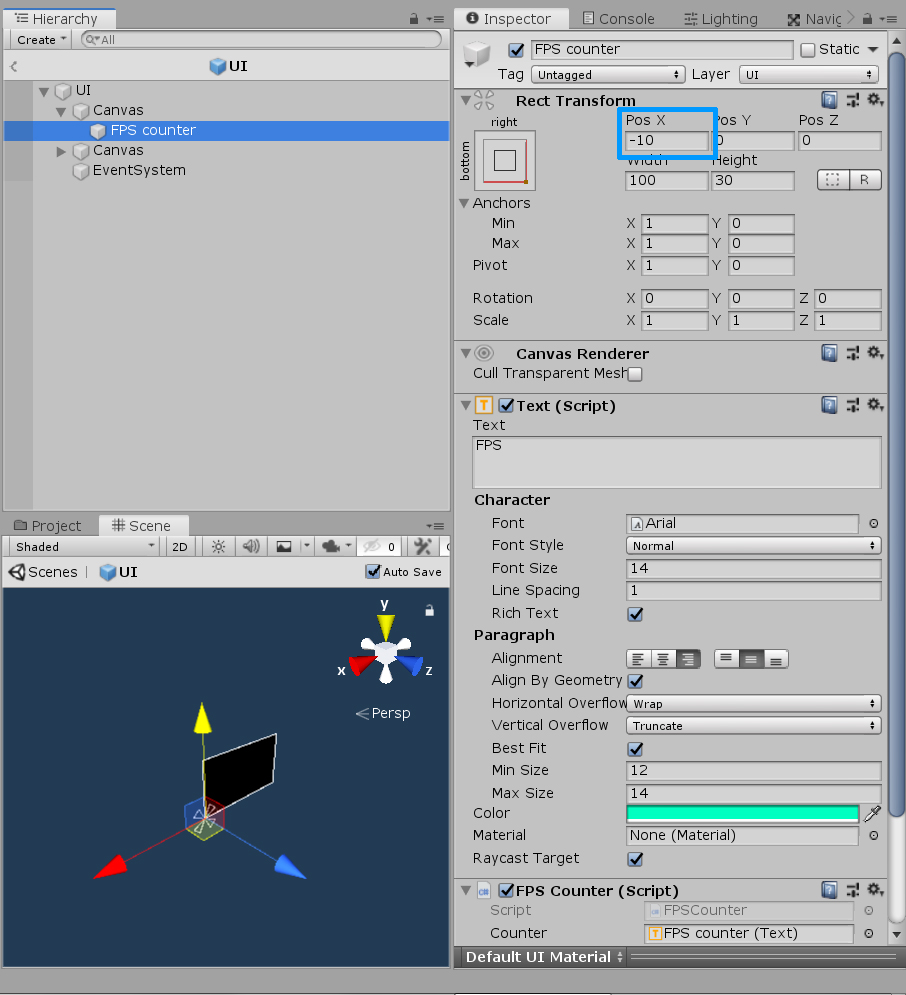
Task: Pick a color with the eyedropper icon
Action: point(872,813)
